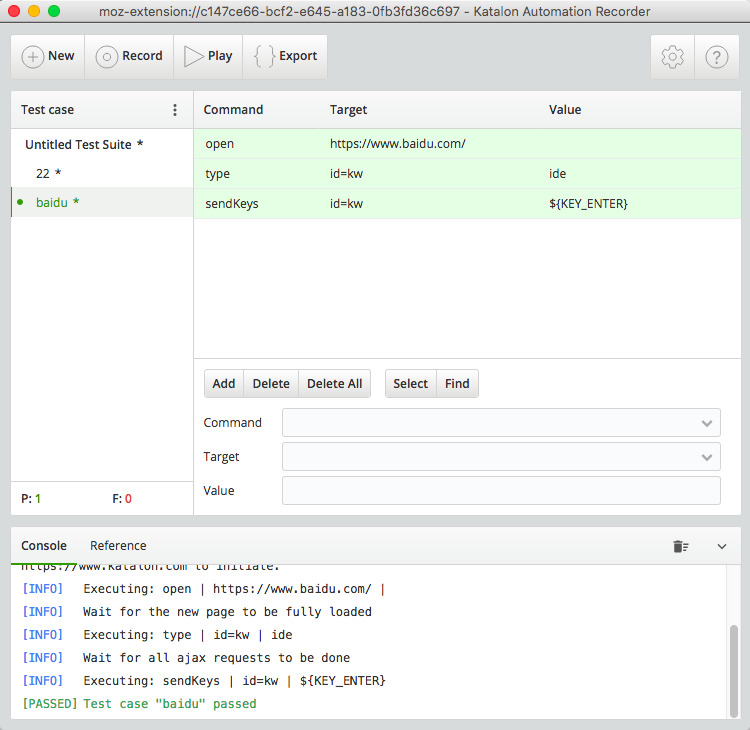
Task: Click the Select target button
Action: point(410,384)
